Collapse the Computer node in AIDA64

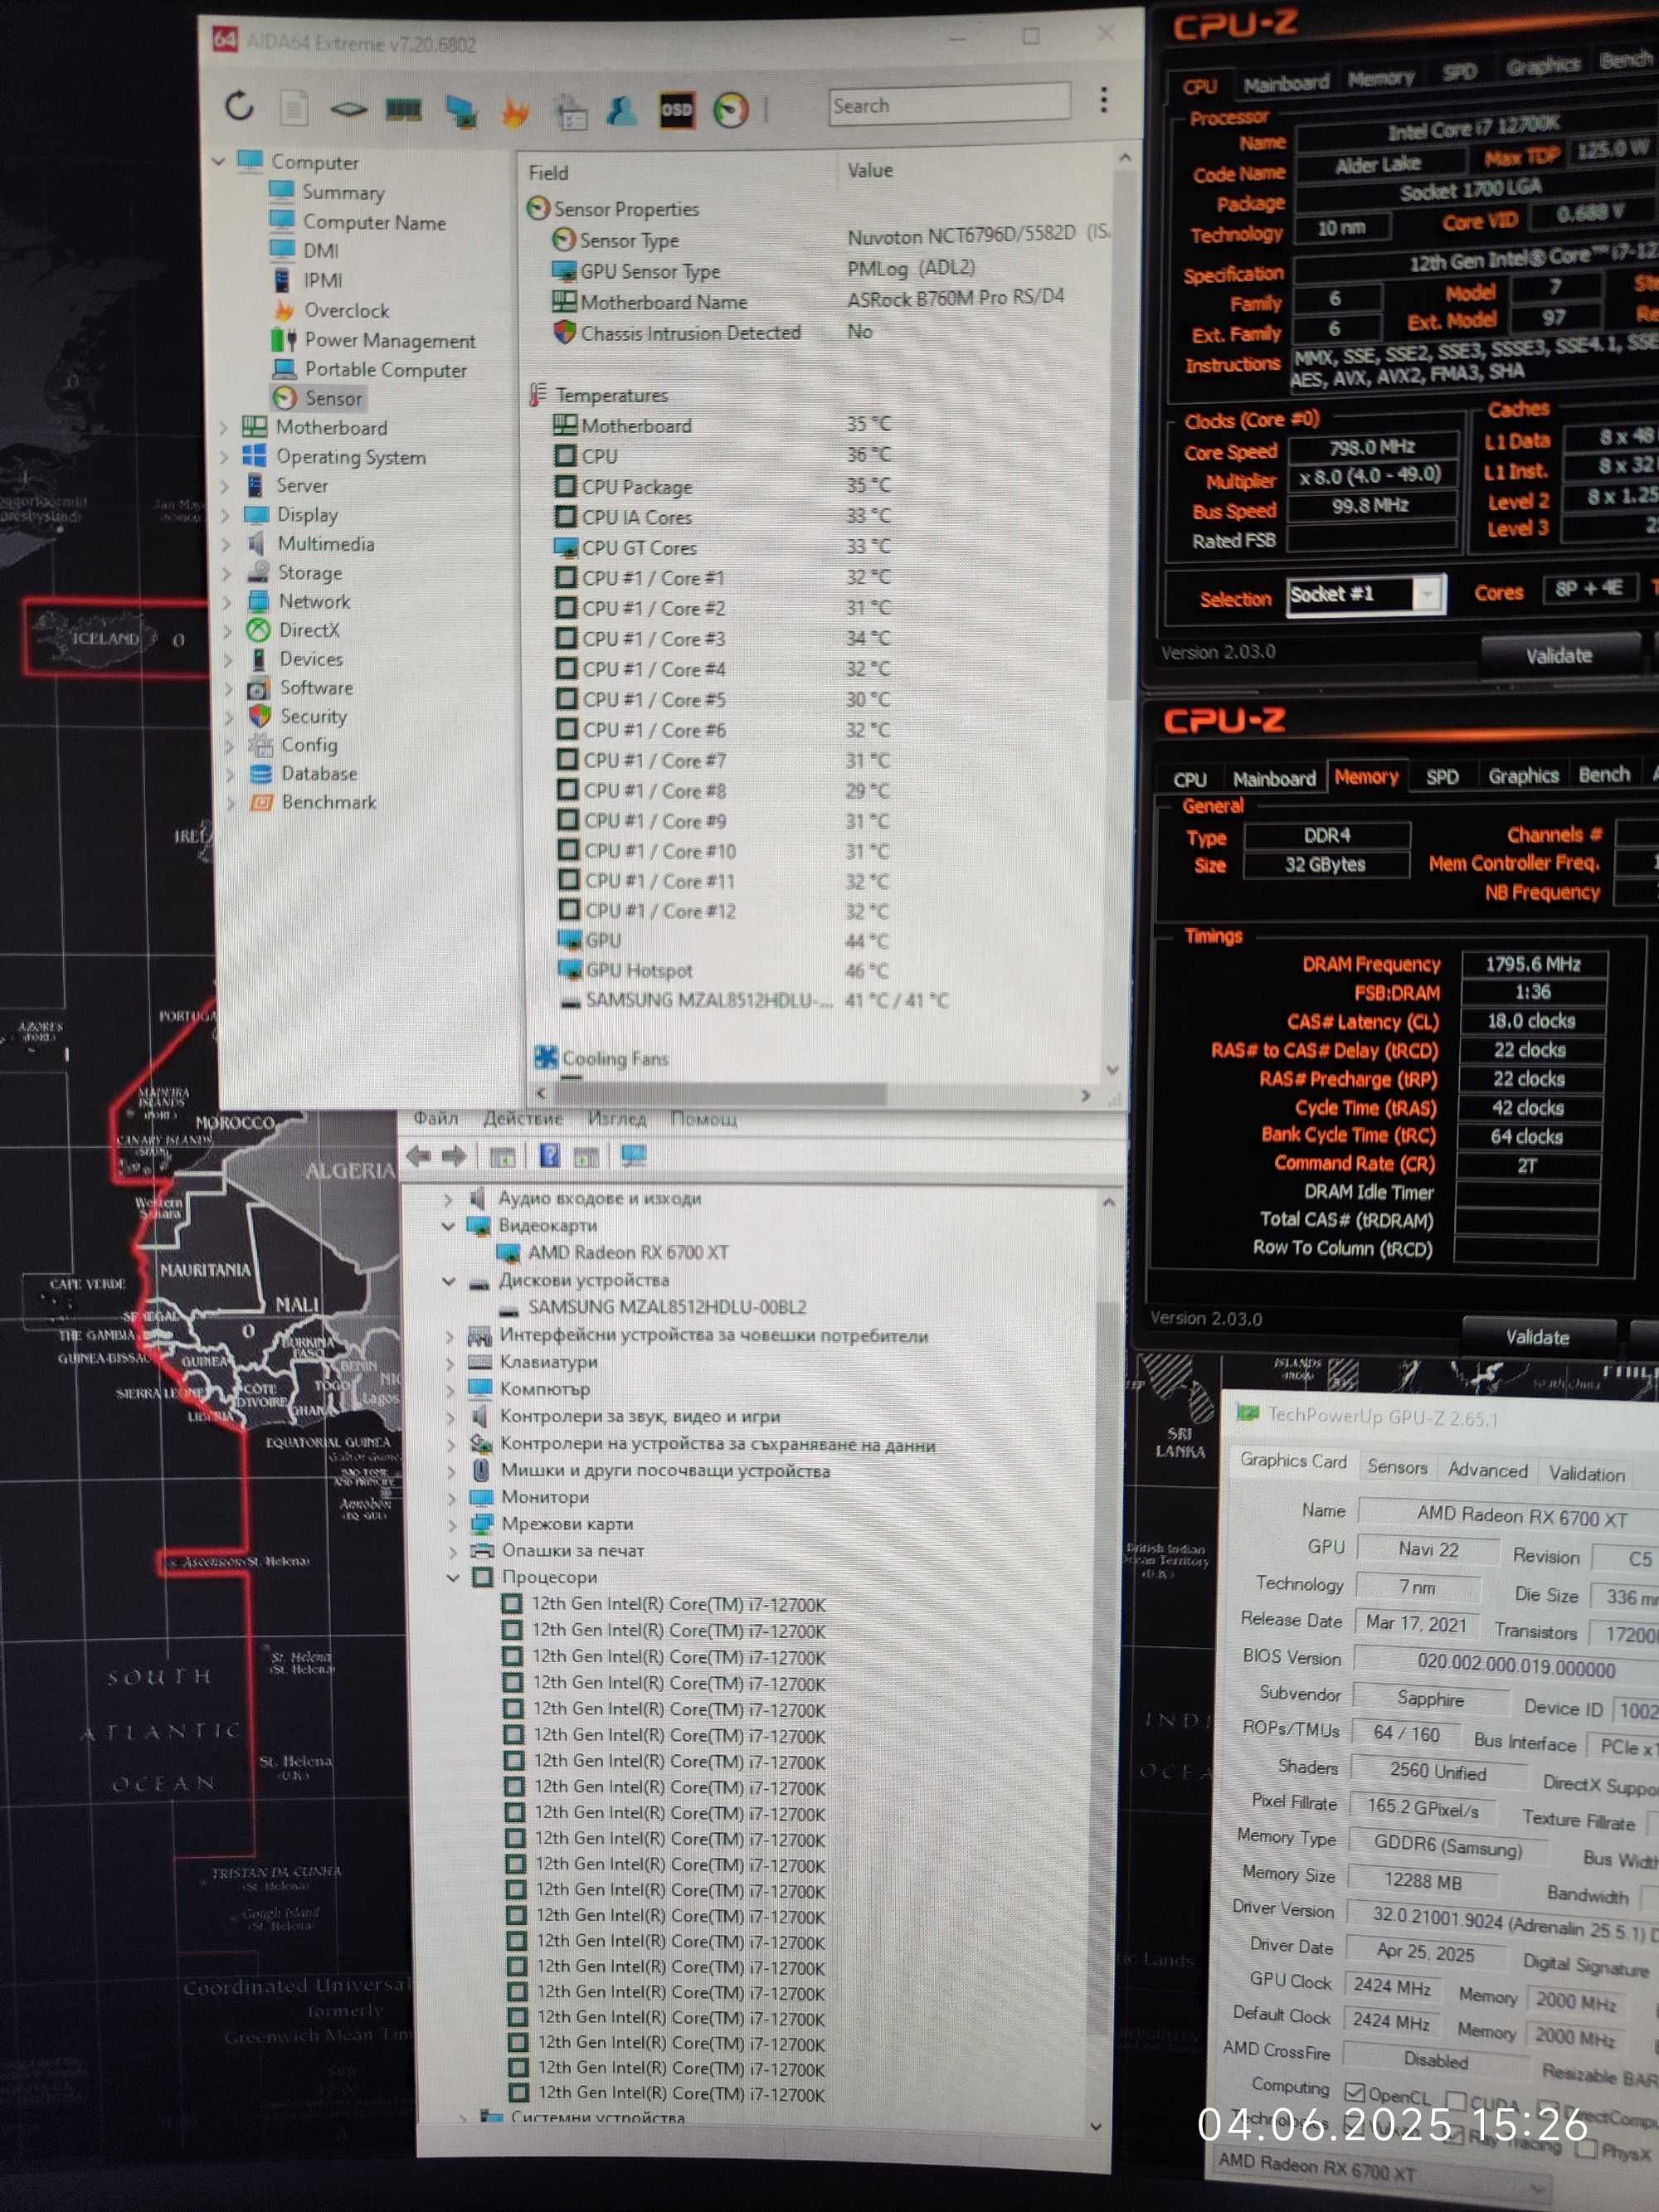pos(219,160)
